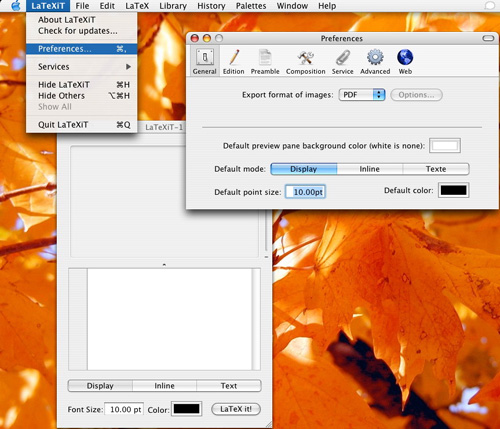Screen dimensions: 500x429
Task: Open the File menu
Action: coord(82,6)
